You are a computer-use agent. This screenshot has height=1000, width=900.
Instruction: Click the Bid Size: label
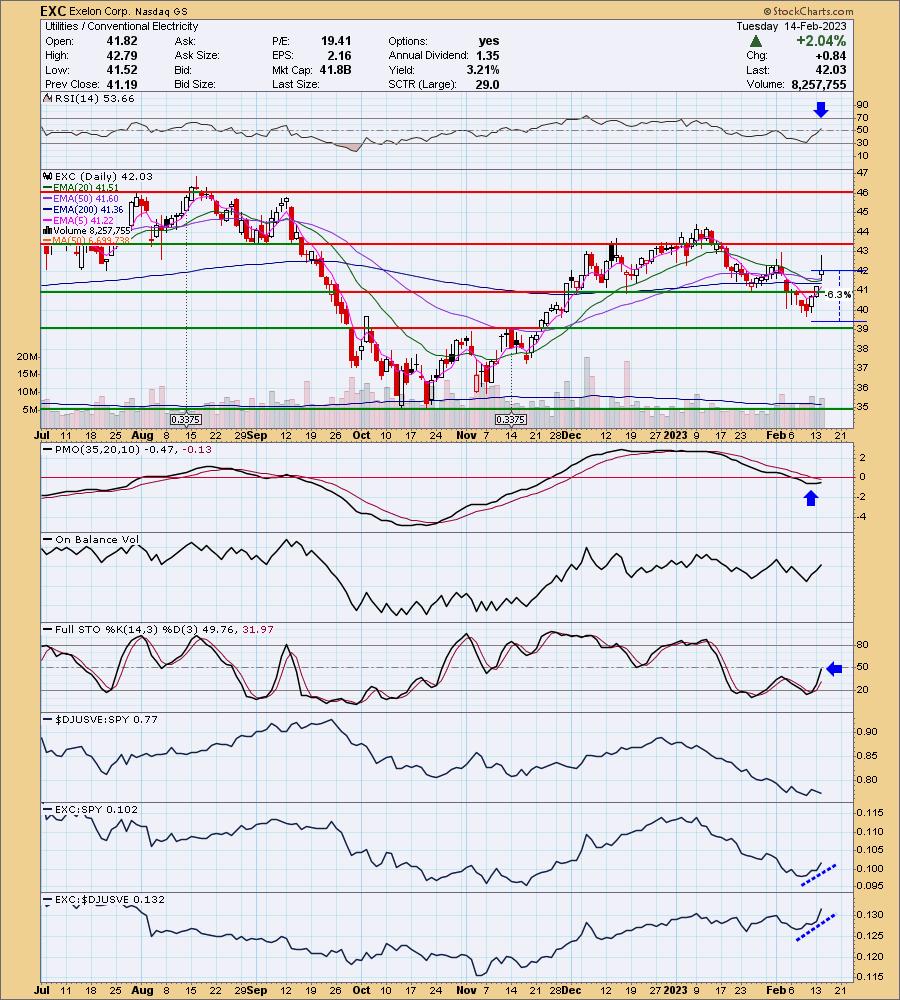click(x=195, y=84)
